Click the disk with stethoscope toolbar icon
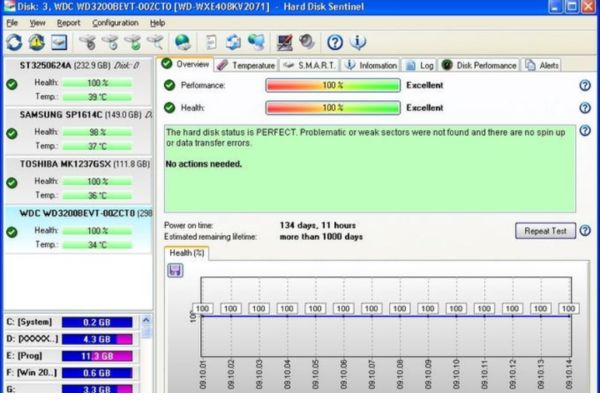 [88, 42]
